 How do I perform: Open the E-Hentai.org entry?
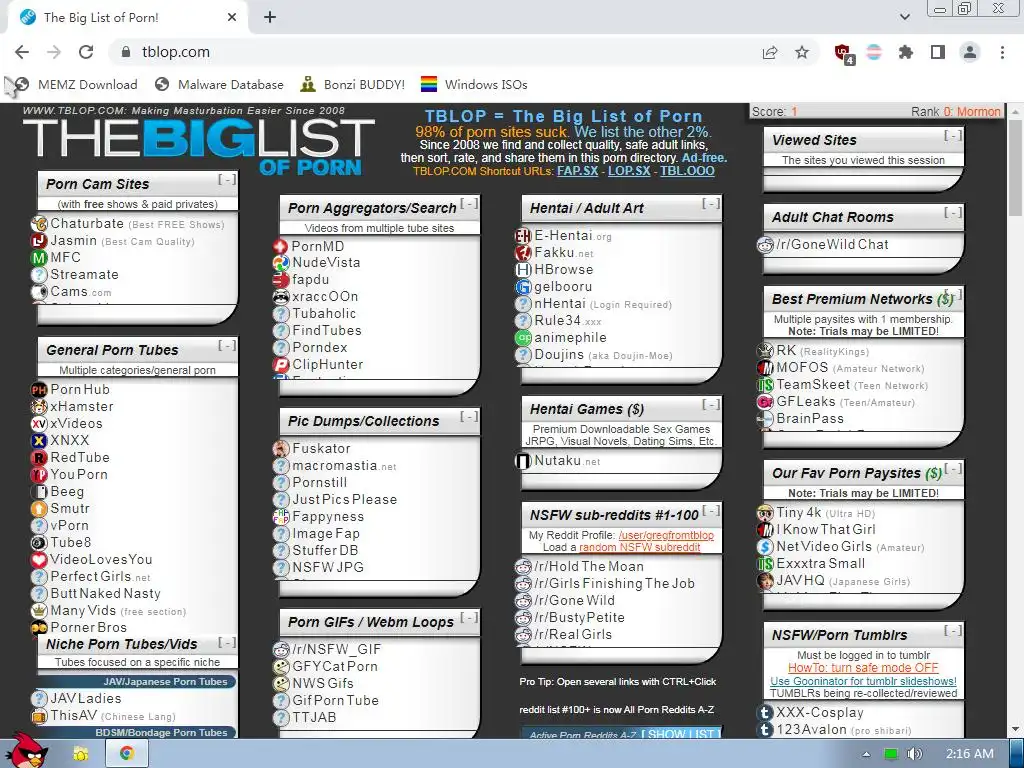pyautogui.click(x=564, y=236)
